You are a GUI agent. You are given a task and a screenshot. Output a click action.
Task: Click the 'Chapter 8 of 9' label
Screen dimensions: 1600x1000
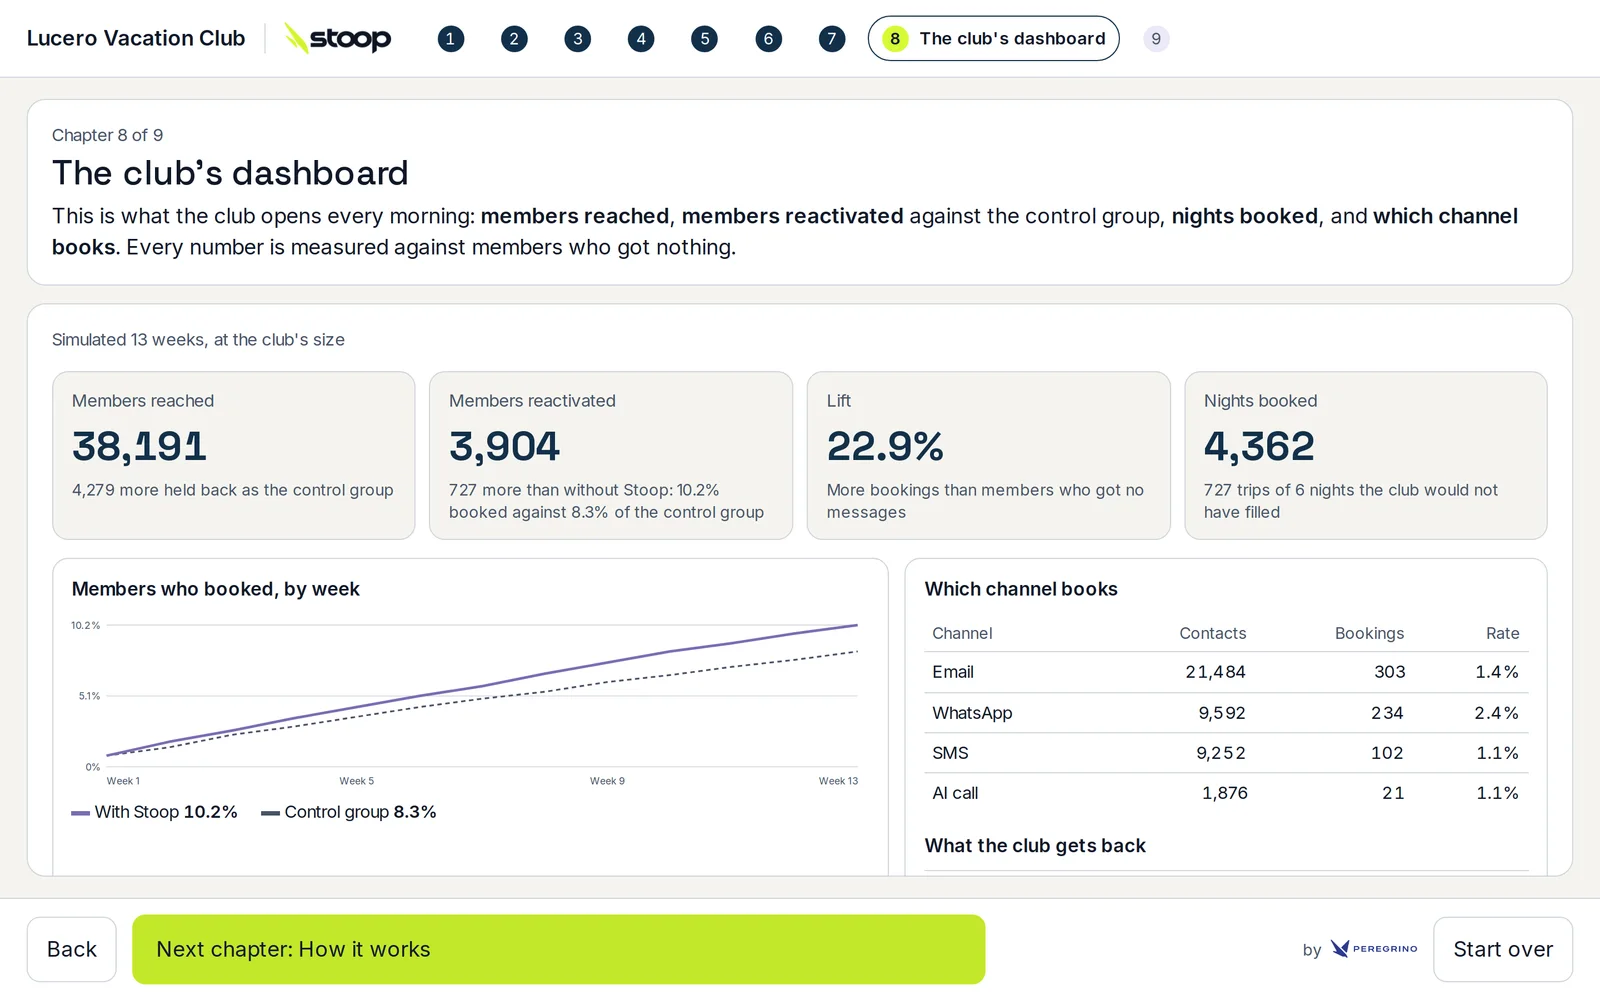point(107,135)
